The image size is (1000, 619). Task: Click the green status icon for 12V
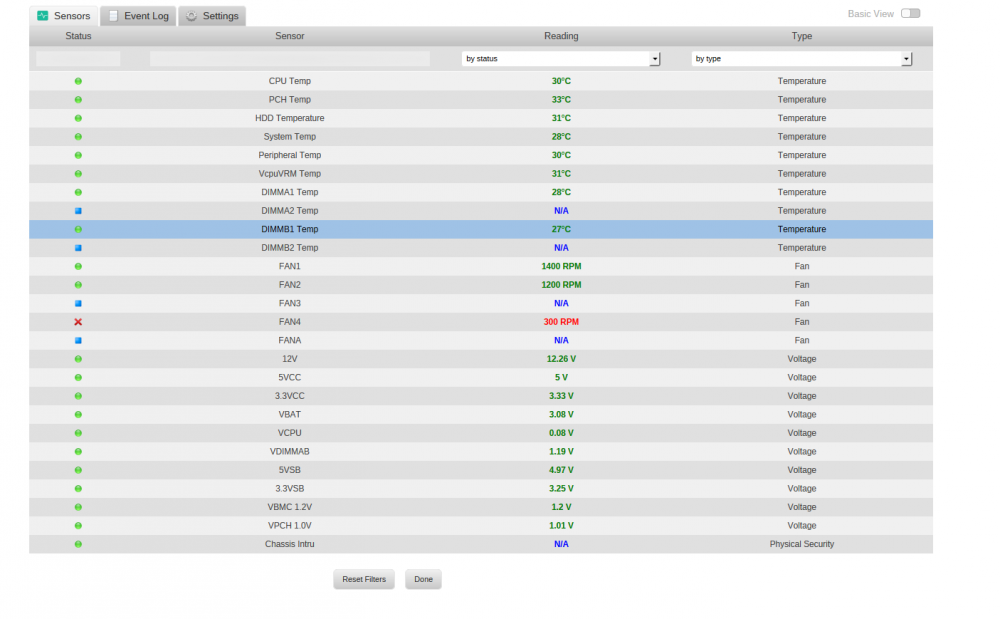click(x=78, y=359)
